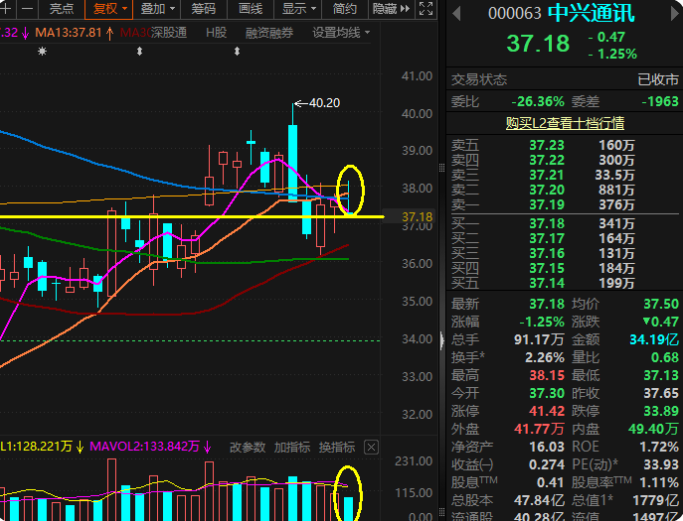This screenshot has height=521, width=683.
Task: Click 改参数 to edit indicator parameters
Action: (x=247, y=447)
